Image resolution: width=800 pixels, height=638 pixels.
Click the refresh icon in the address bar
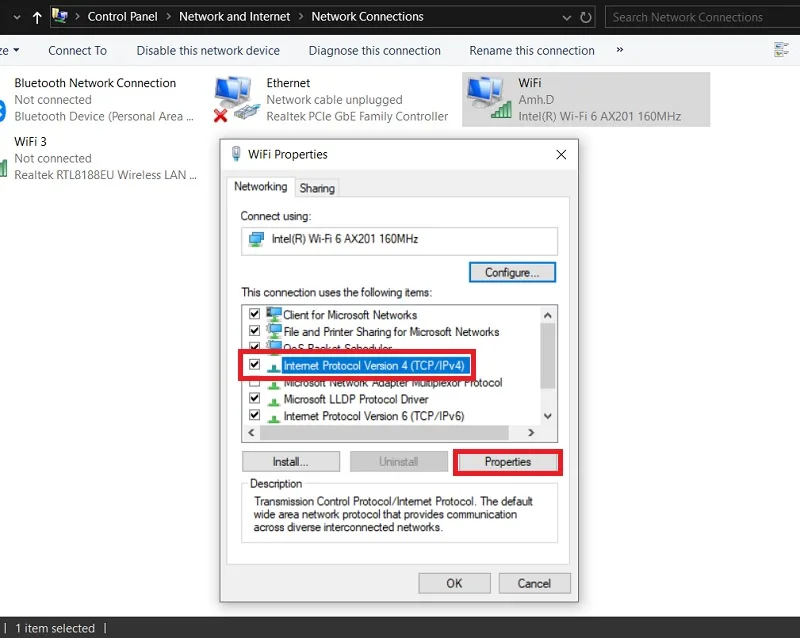[x=586, y=17]
